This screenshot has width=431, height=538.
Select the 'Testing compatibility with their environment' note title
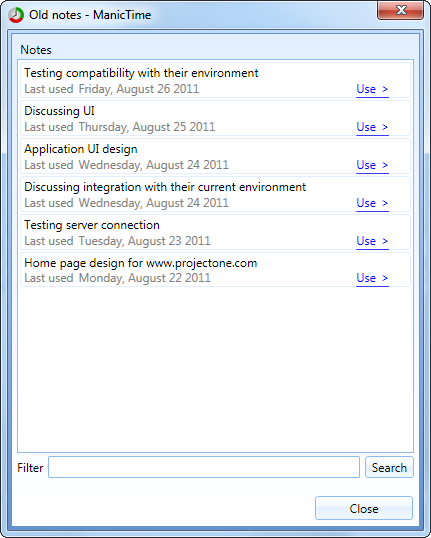click(141, 73)
